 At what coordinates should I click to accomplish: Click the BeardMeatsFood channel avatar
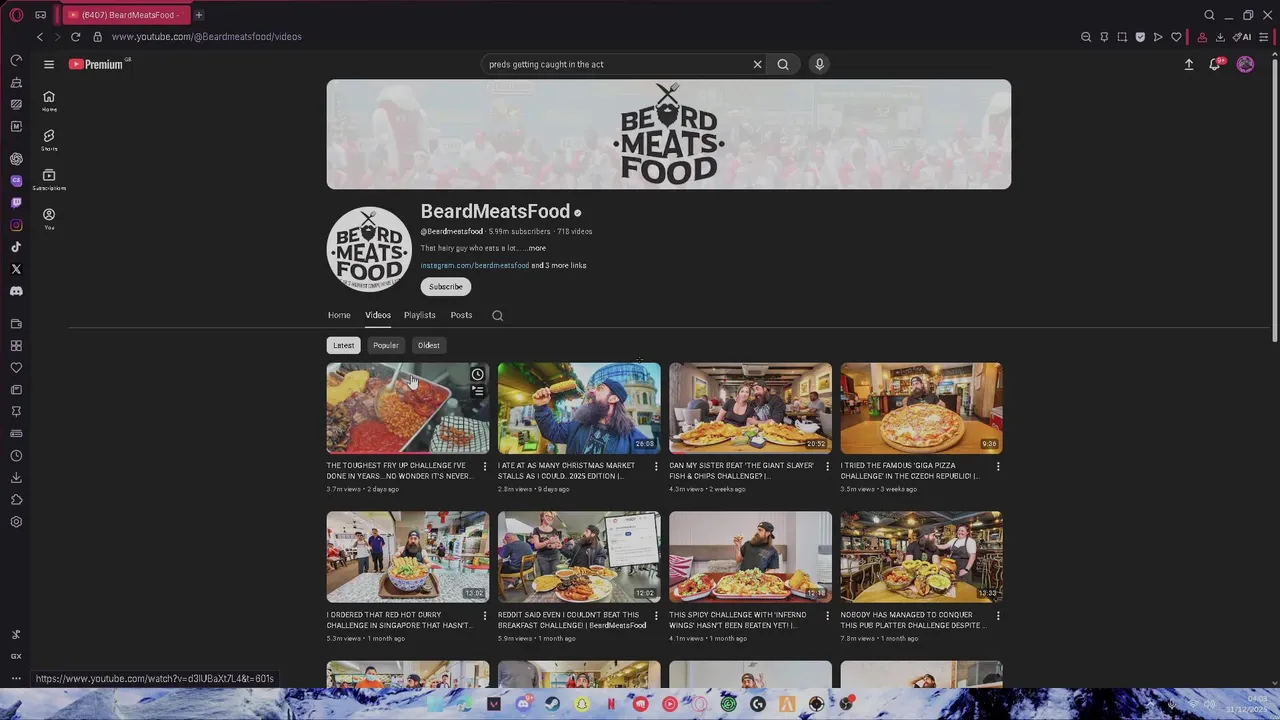click(x=369, y=249)
